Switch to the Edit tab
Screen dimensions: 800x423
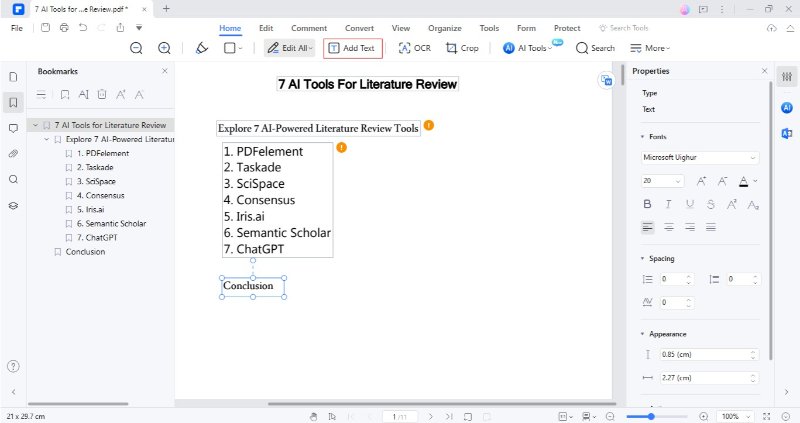tap(266, 28)
